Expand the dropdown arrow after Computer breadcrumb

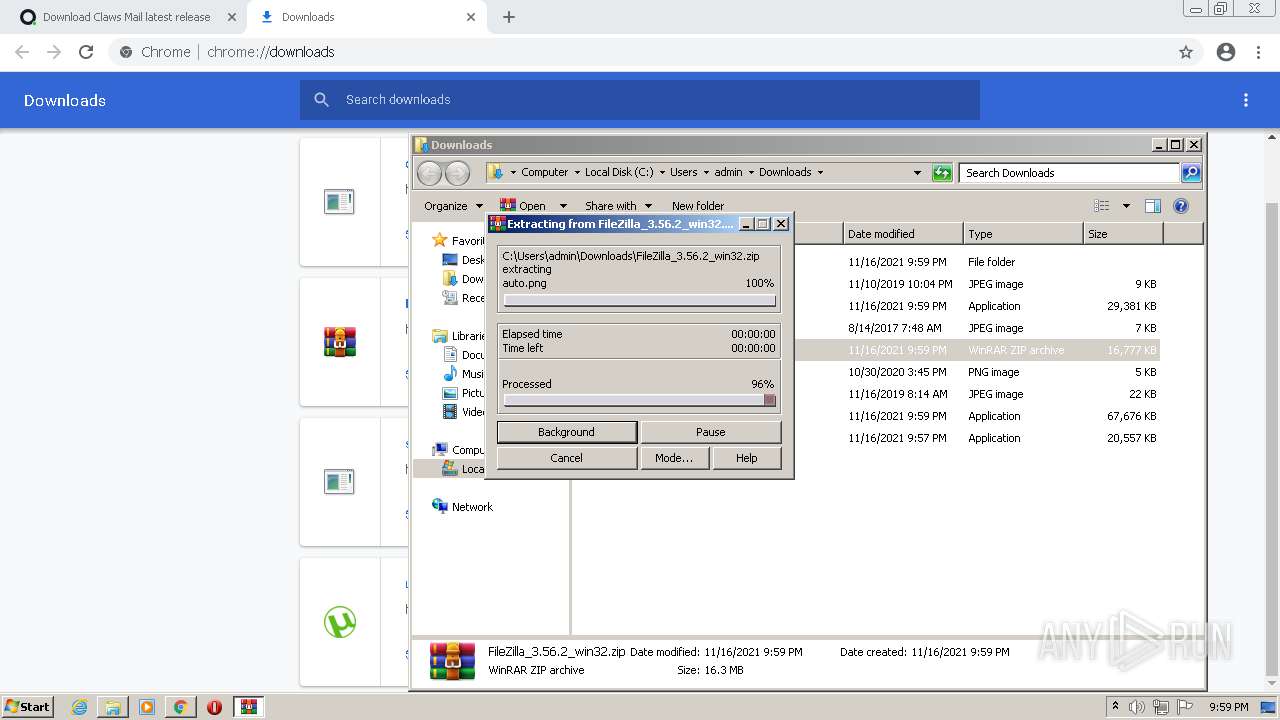576,172
